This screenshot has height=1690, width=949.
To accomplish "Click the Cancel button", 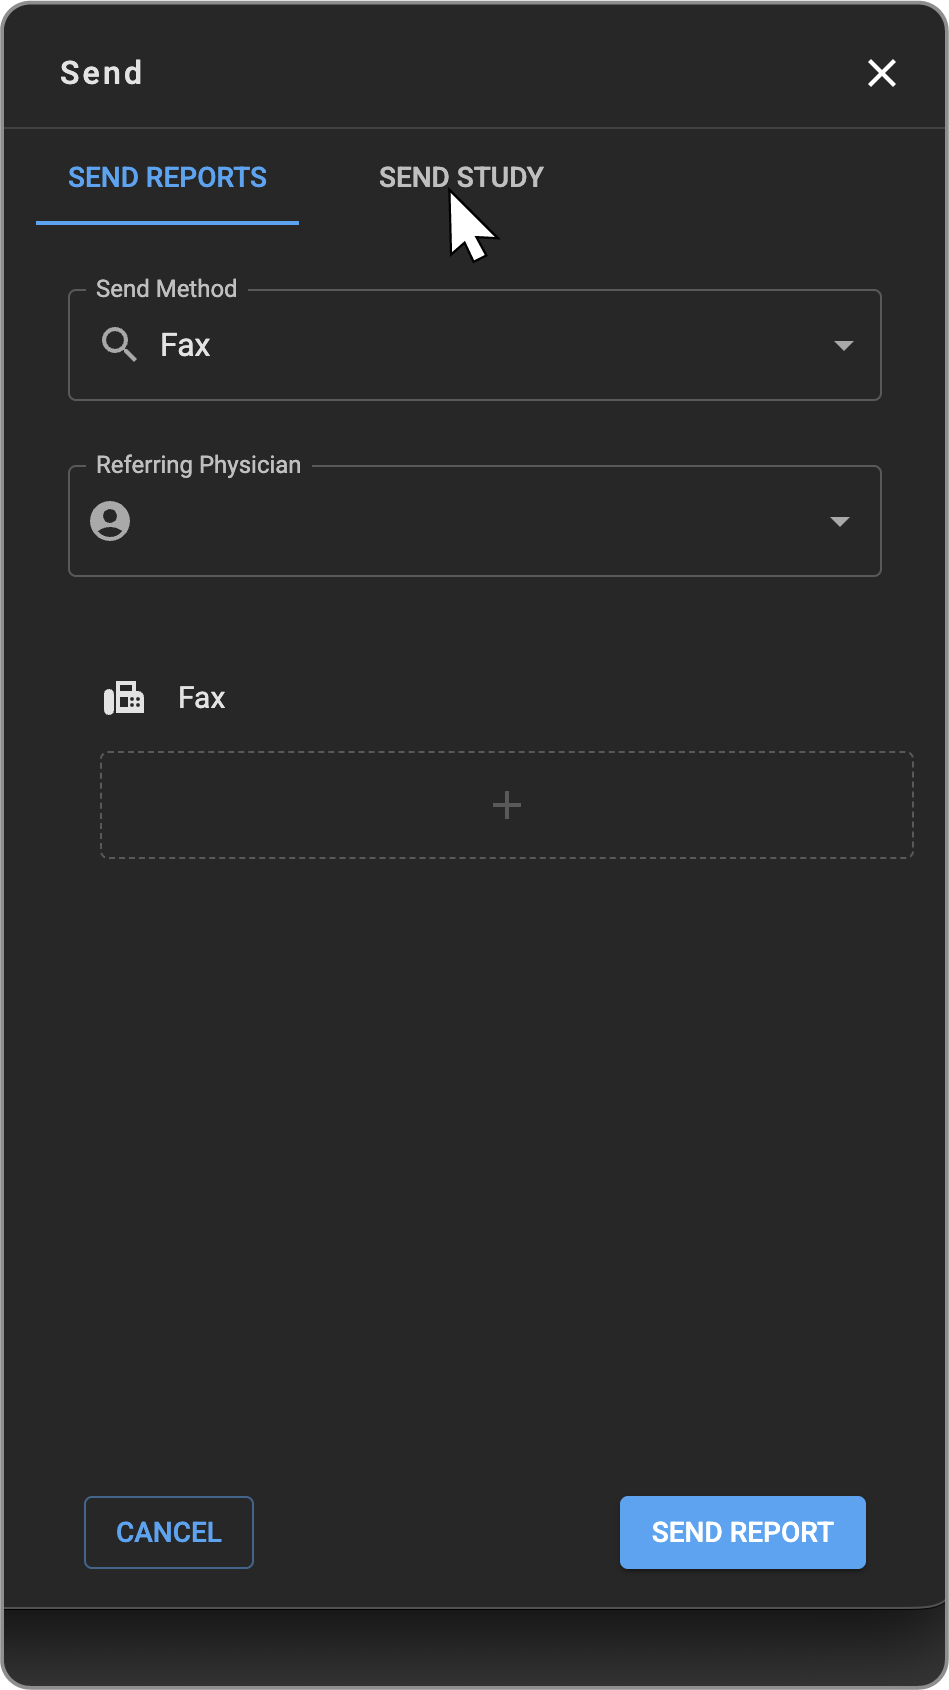I will [168, 1532].
